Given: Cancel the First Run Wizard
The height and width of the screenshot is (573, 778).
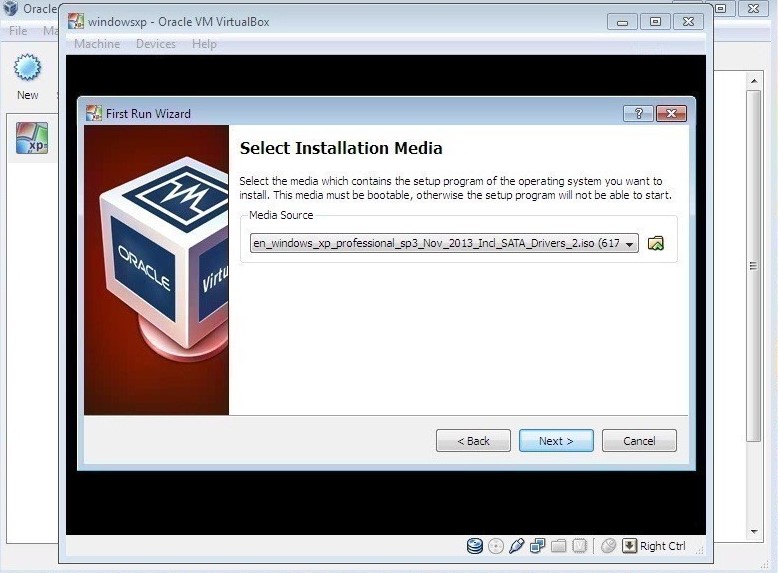Looking at the screenshot, I should click(x=639, y=441).
